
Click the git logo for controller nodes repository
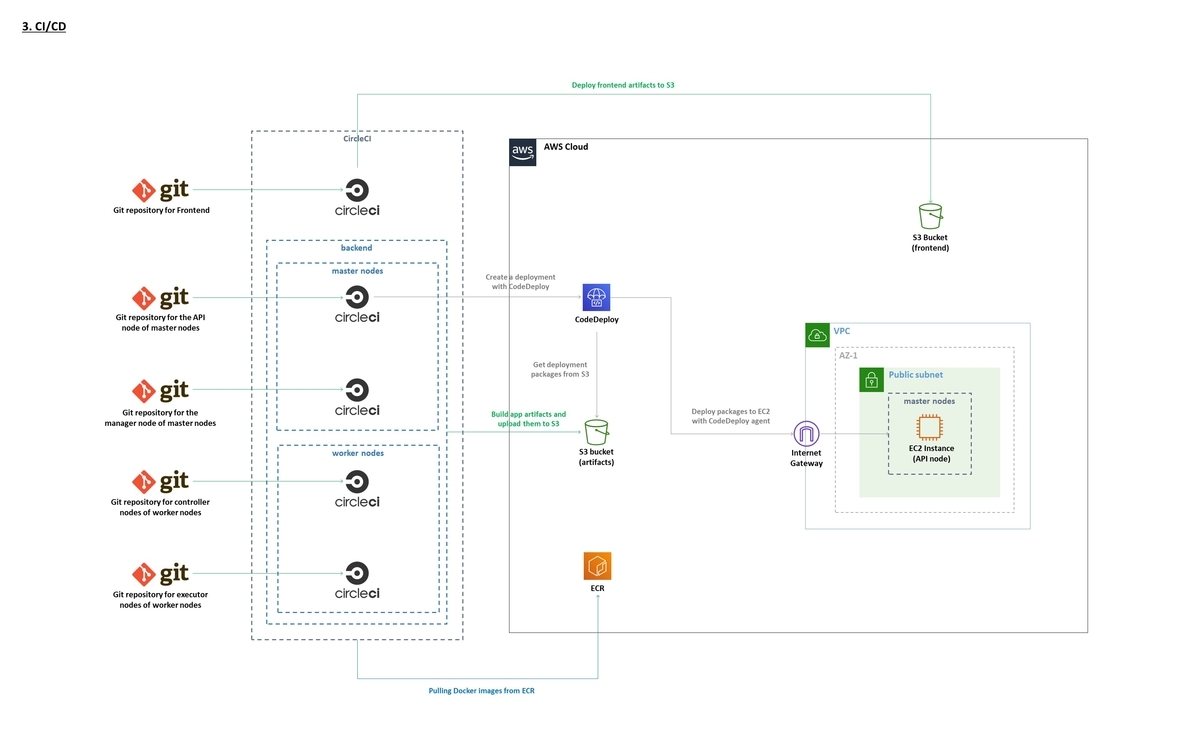161,481
